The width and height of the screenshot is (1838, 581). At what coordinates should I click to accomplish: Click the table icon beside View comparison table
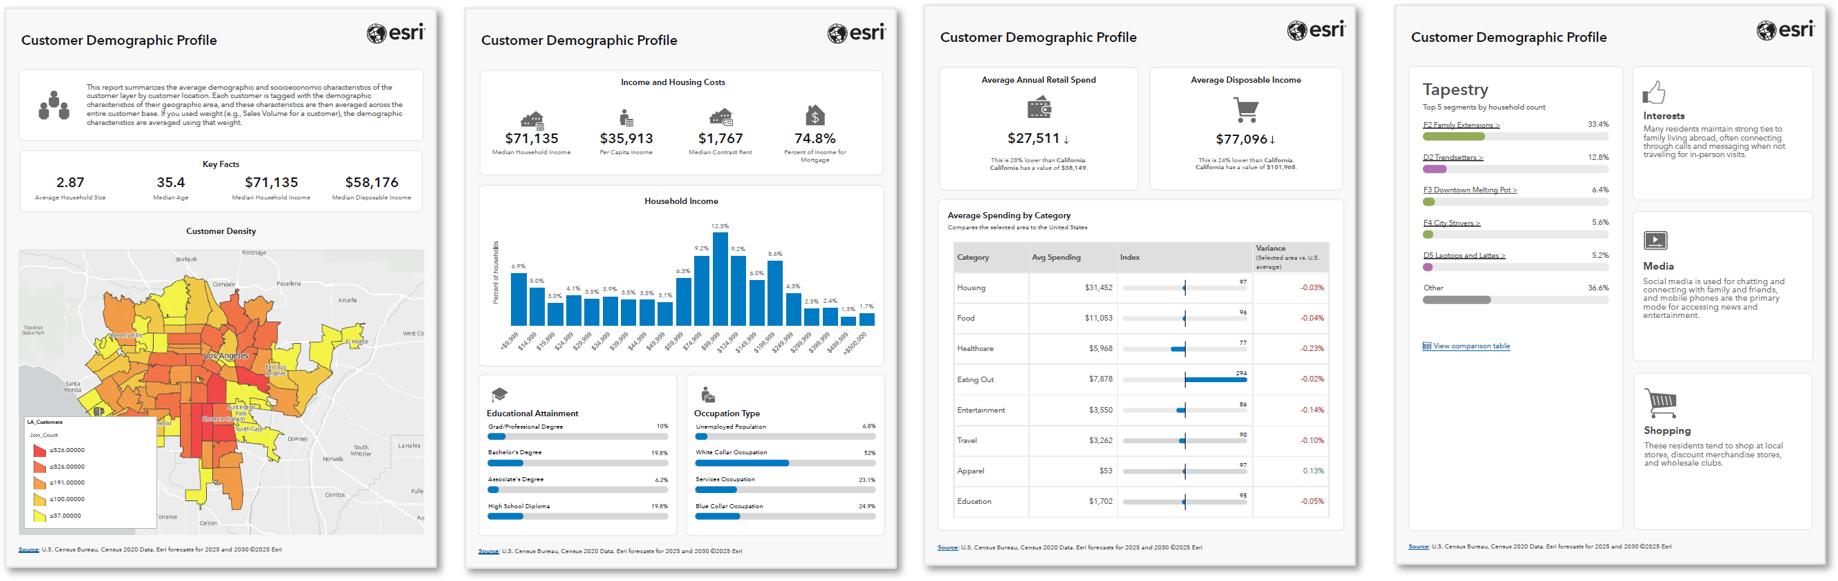1427,346
